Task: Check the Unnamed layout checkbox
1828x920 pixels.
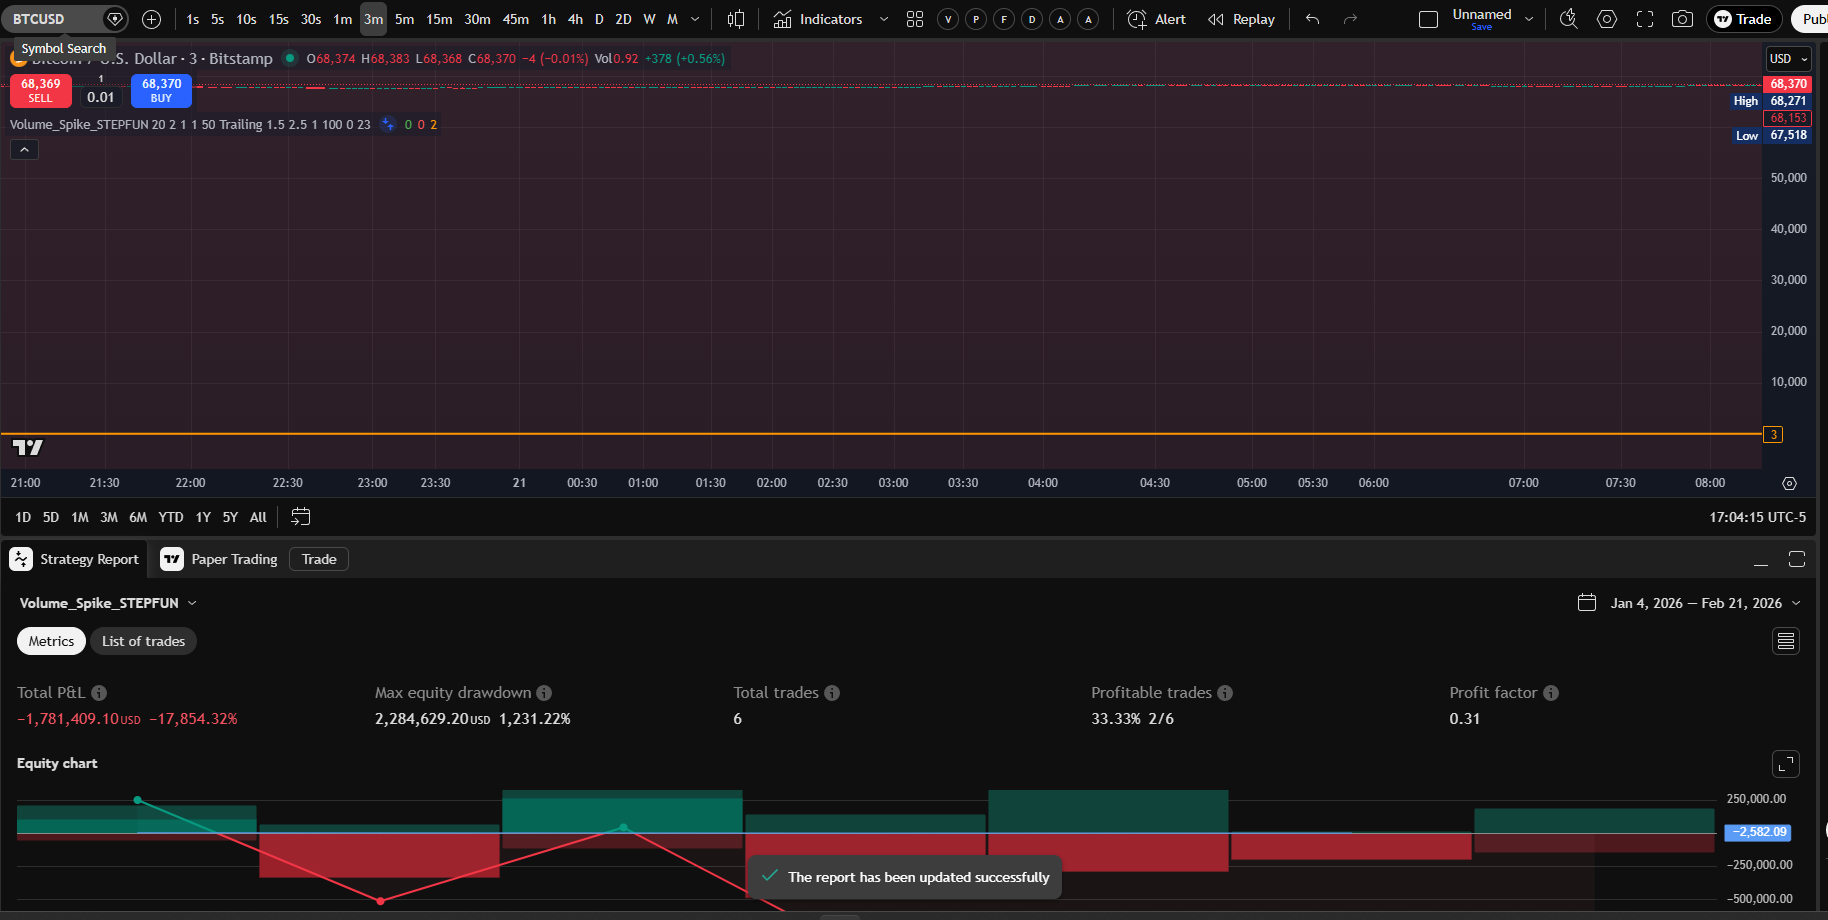Action: [1427, 18]
